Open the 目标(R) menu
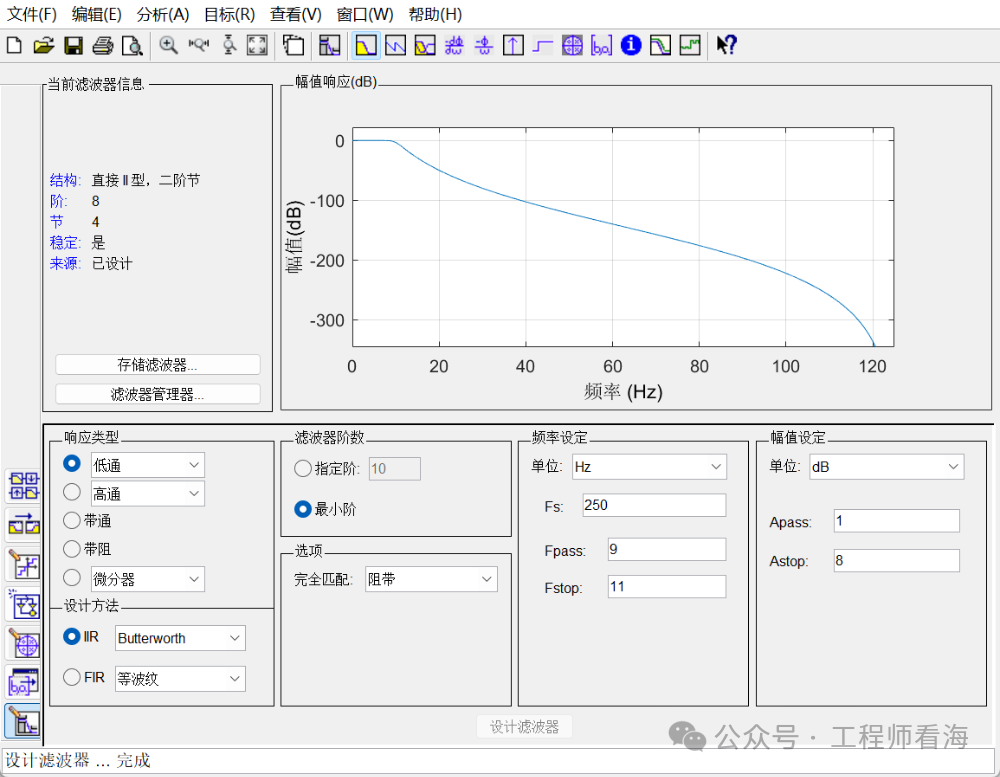Image resolution: width=1000 pixels, height=777 pixels. point(230,14)
